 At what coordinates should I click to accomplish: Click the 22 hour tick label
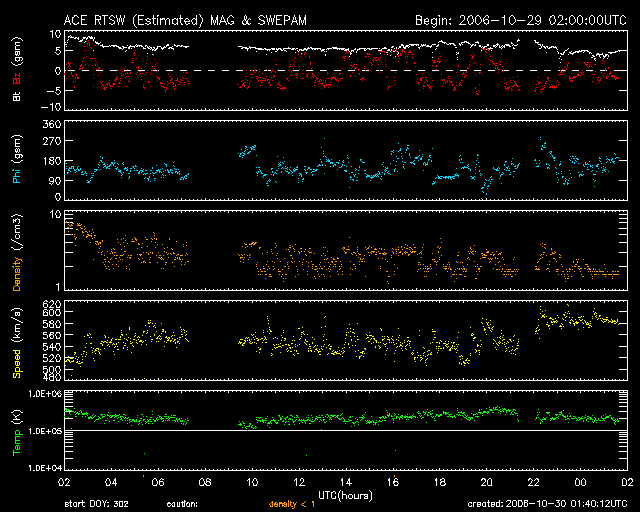(x=533, y=482)
